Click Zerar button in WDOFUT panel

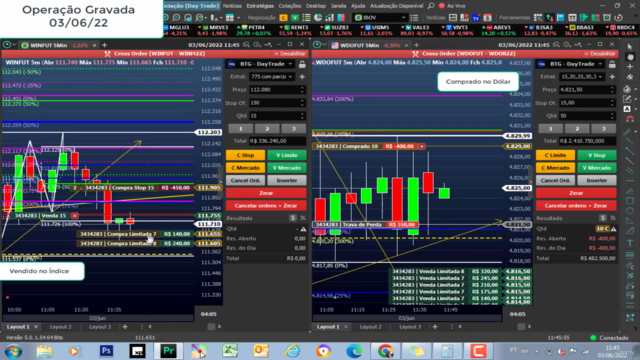point(576,193)
